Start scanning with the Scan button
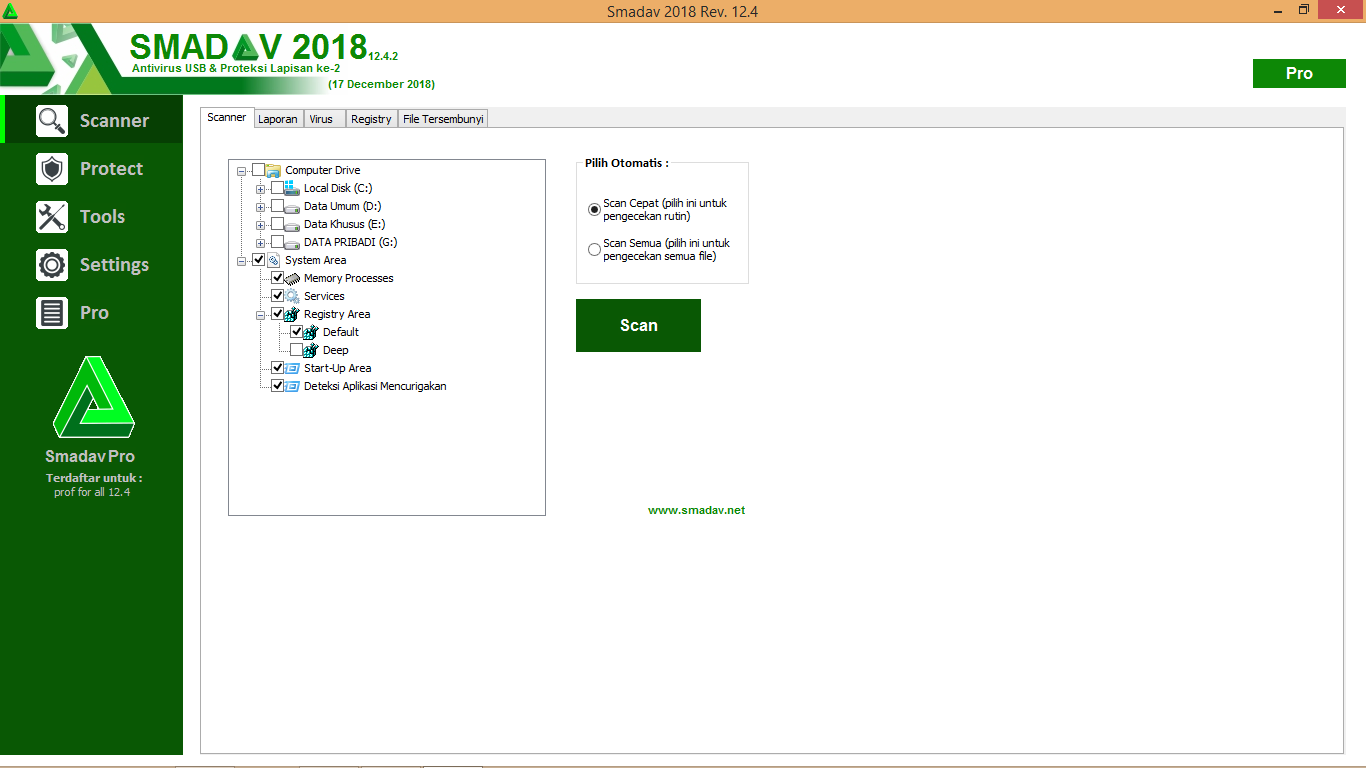The width and height of the screenshot is (1366, 768). 638,325
